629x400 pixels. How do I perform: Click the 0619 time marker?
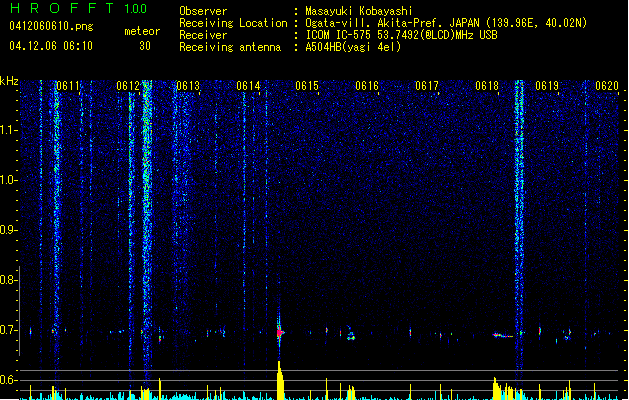[547, 86]
